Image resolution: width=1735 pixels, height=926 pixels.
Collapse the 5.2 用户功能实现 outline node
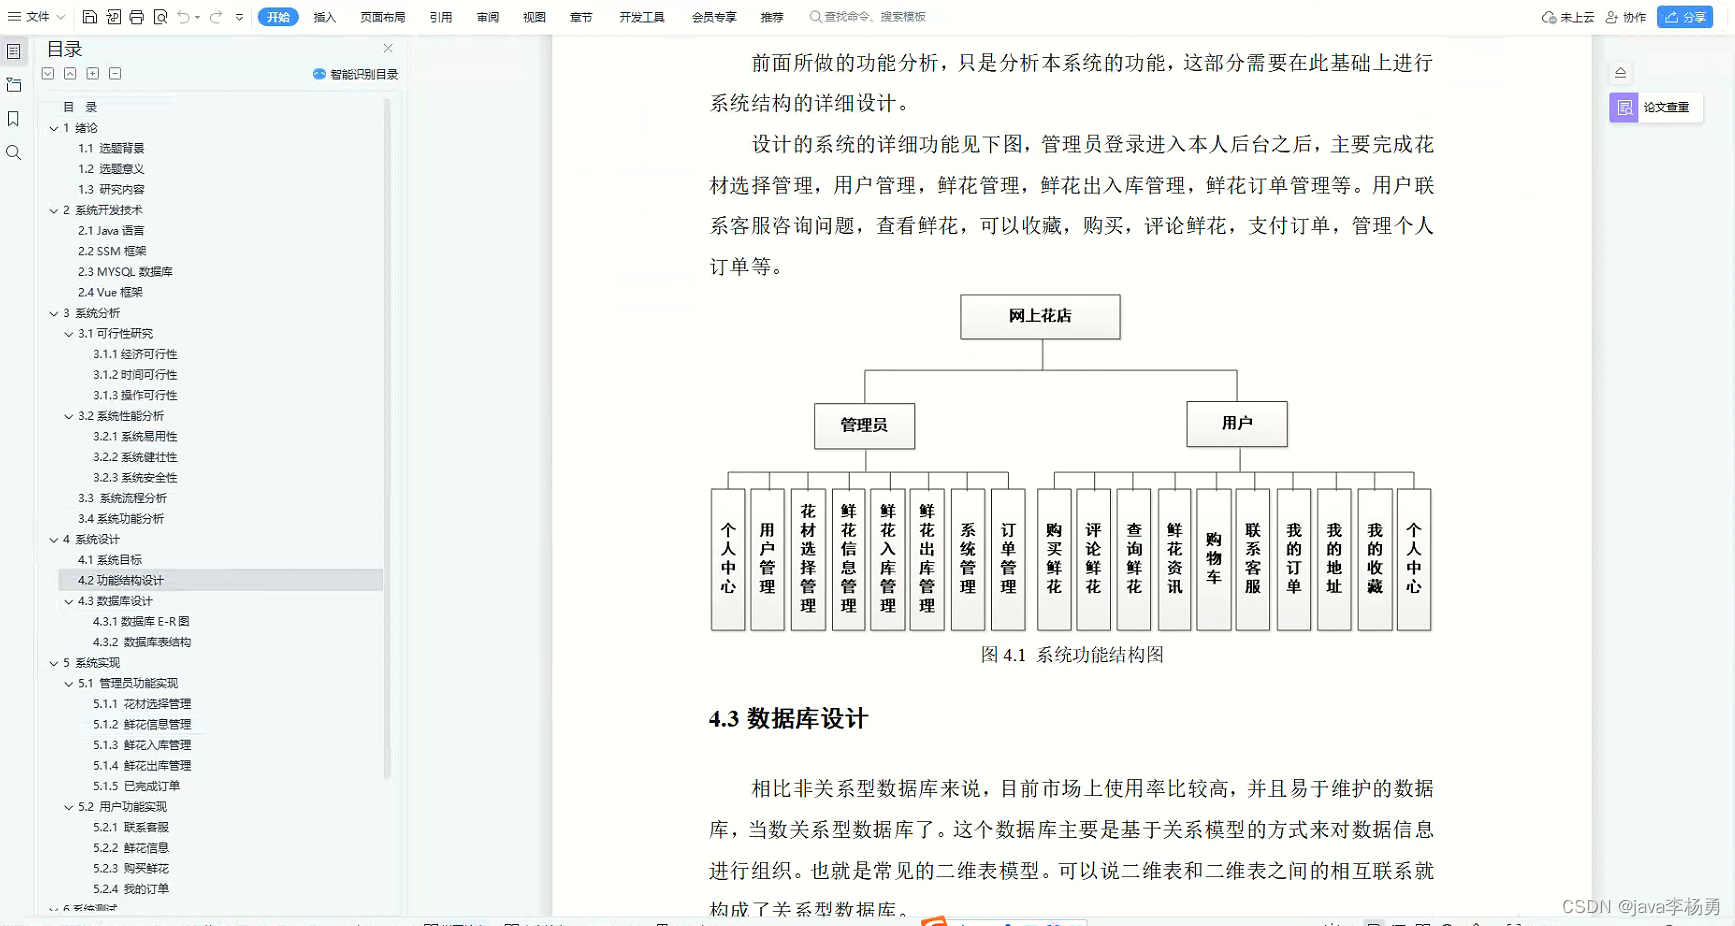pos(69,807)
